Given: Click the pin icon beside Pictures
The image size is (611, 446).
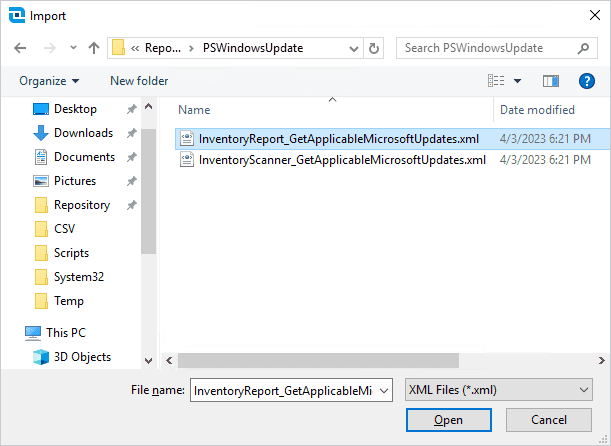Looking at the screenshot, I should coord(132,181).
